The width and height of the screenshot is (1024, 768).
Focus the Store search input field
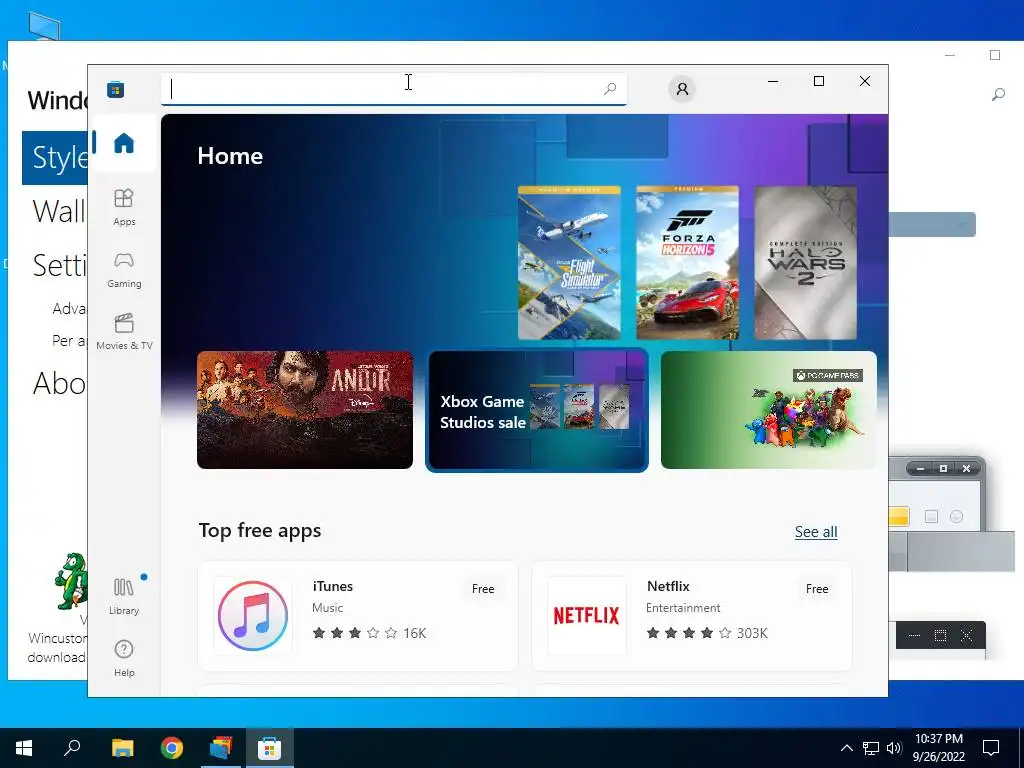click(x=394, y=89)
